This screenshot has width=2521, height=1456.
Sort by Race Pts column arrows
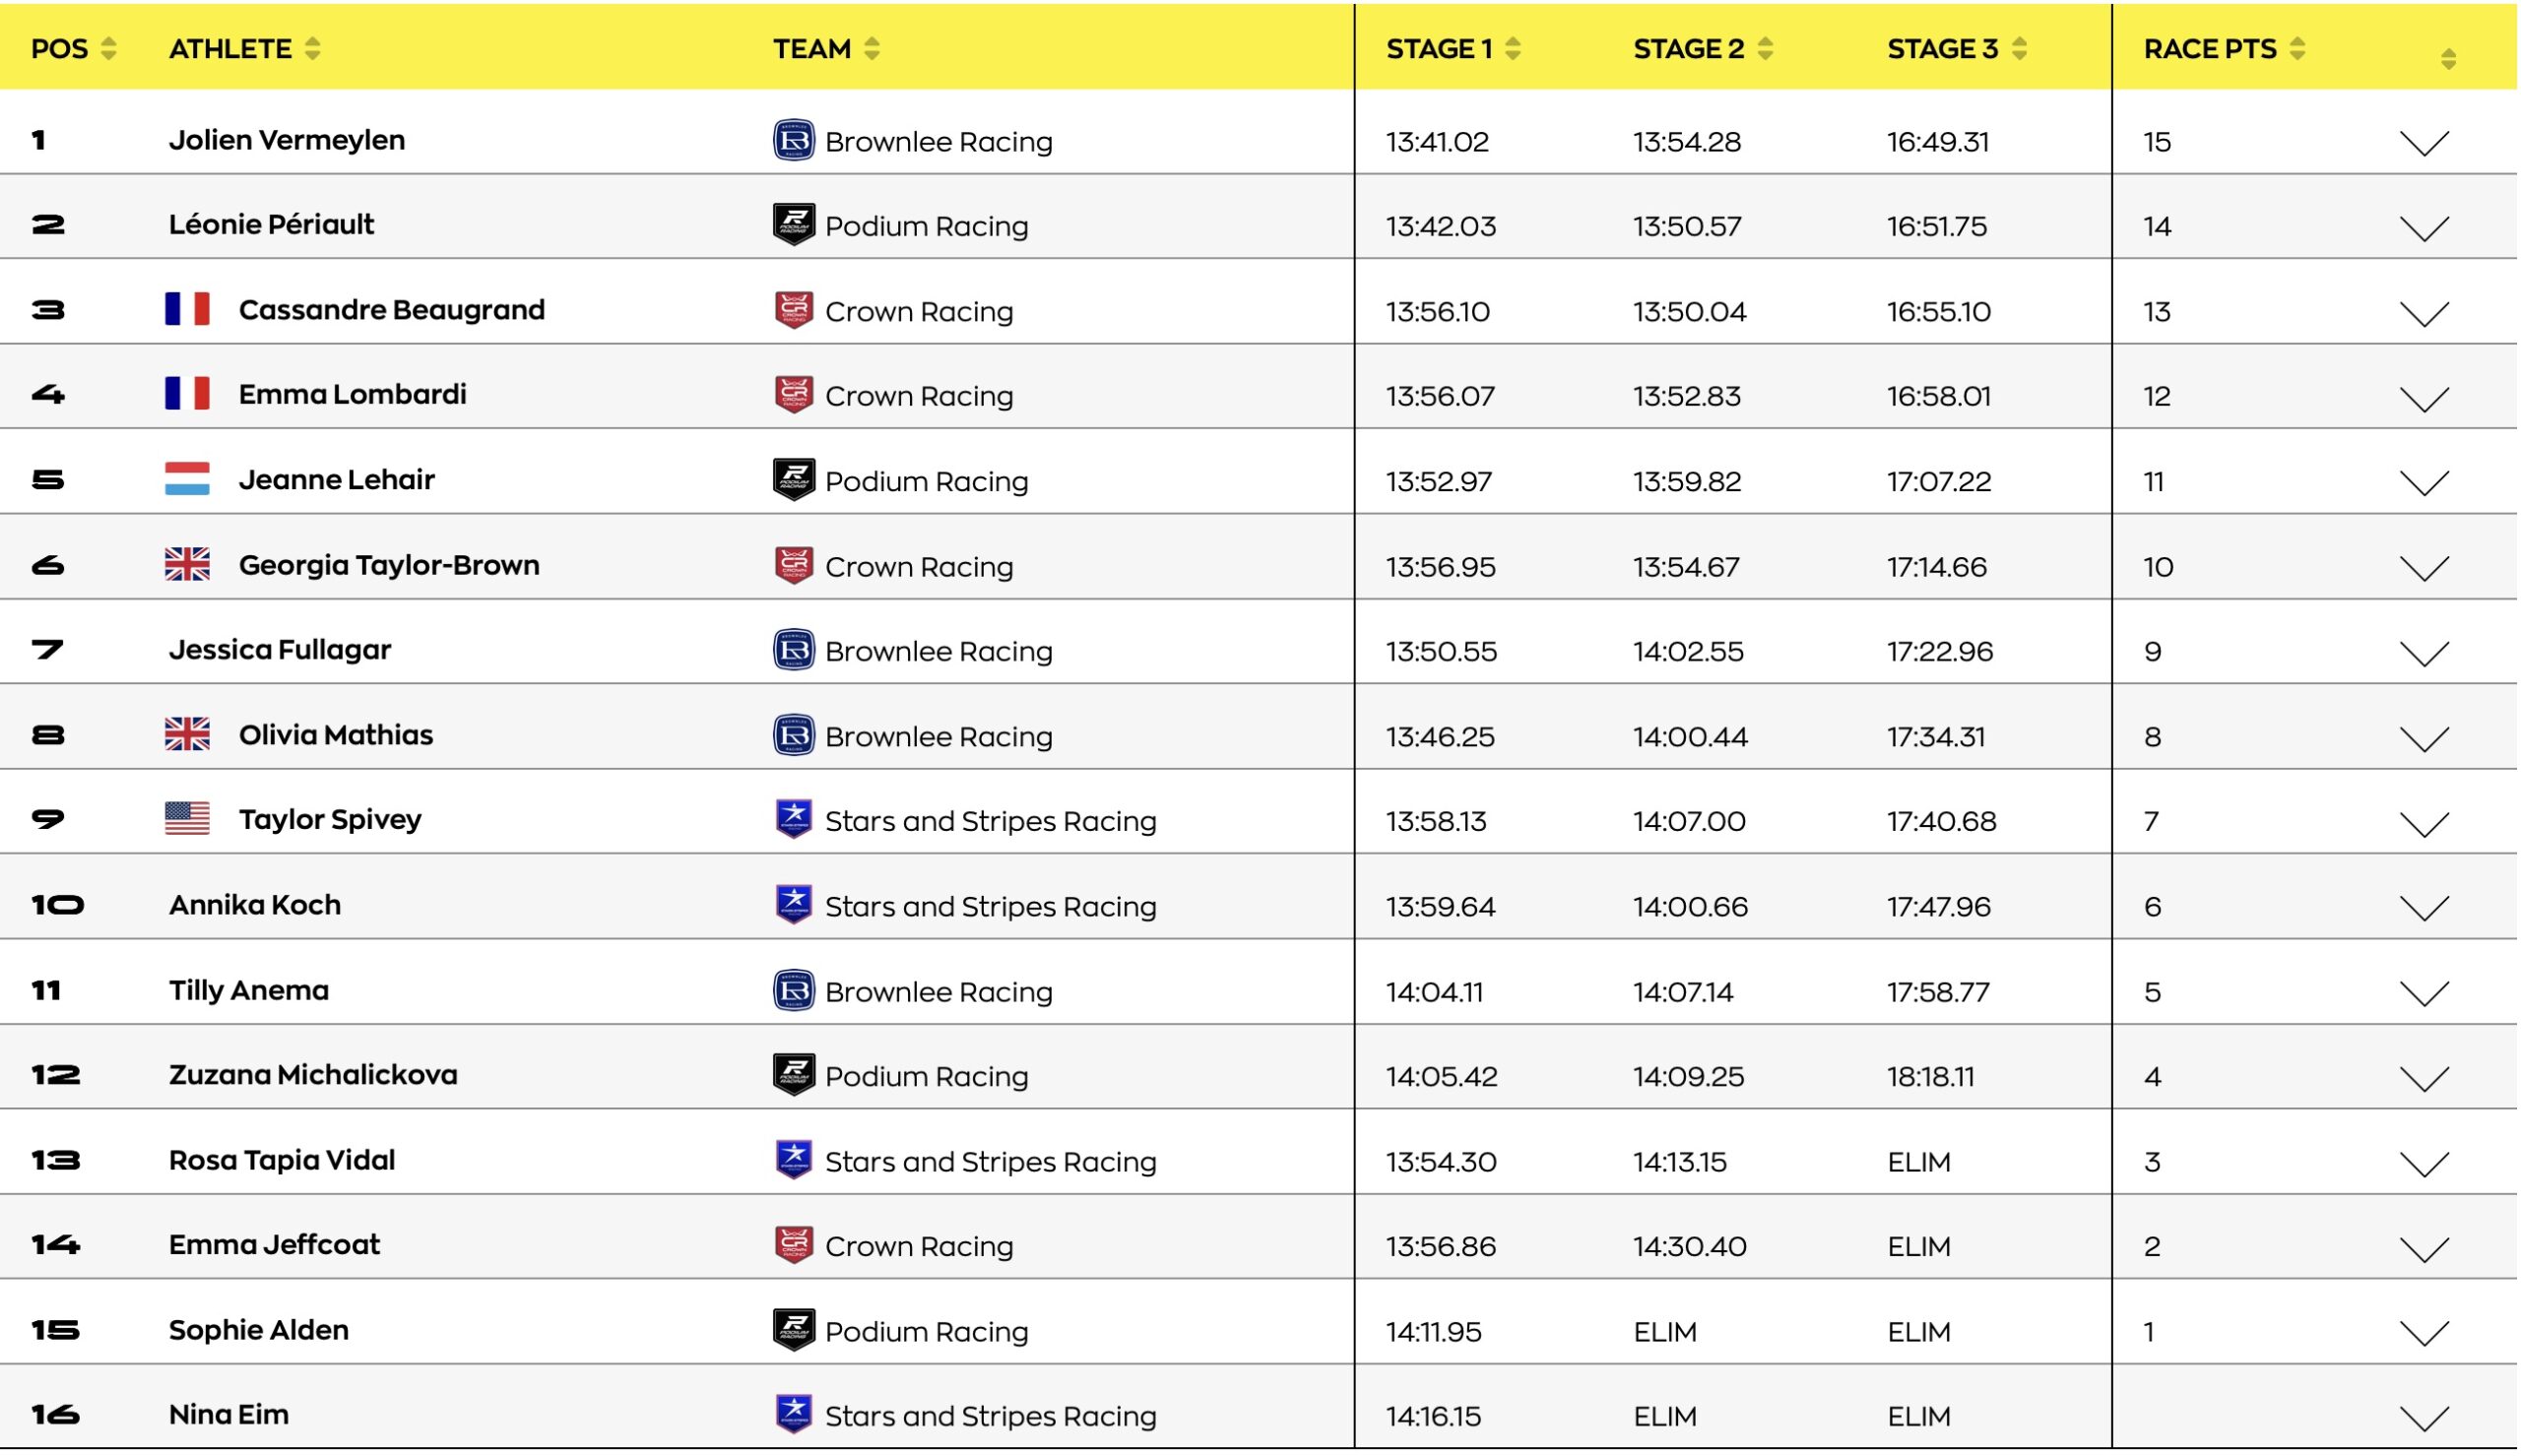(2296, 48)
